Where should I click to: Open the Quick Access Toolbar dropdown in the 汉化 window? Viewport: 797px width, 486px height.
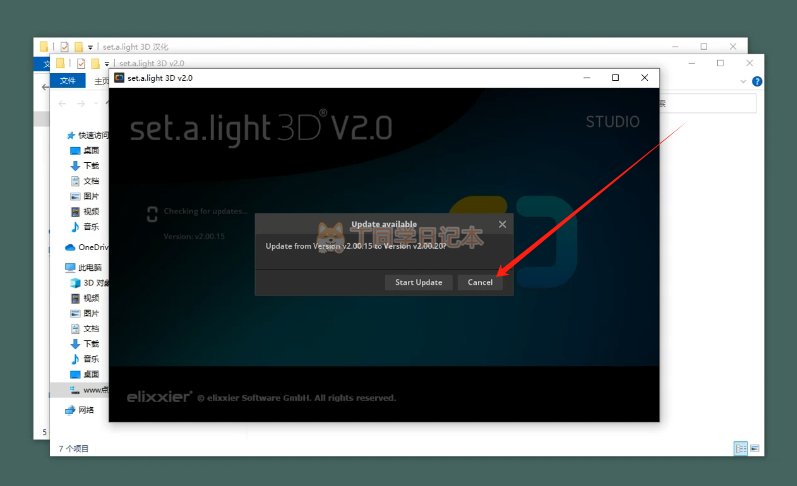[90, 47]
